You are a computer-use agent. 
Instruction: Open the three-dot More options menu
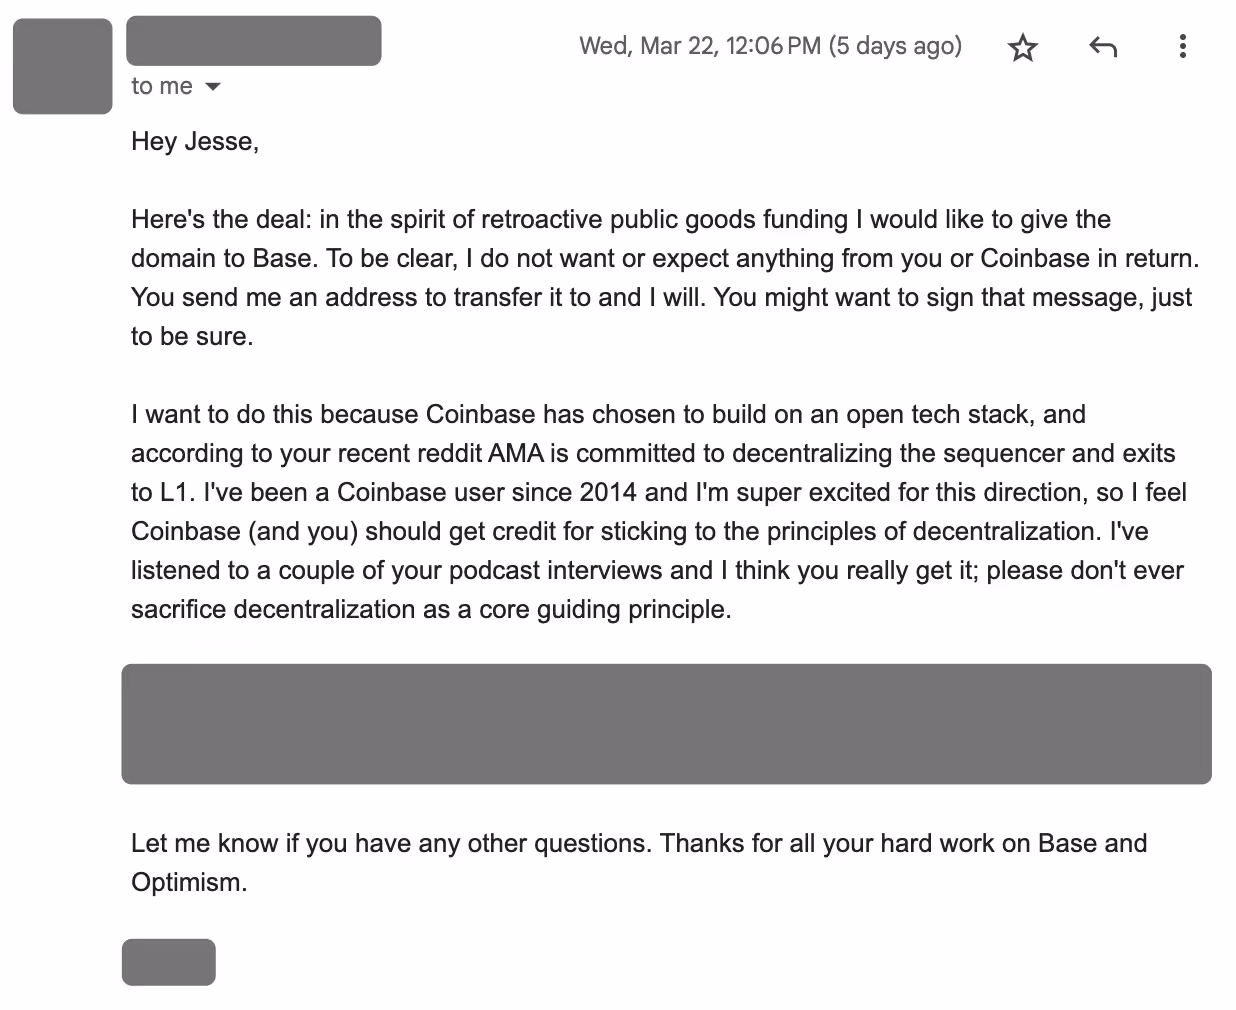coord(1182,47)
